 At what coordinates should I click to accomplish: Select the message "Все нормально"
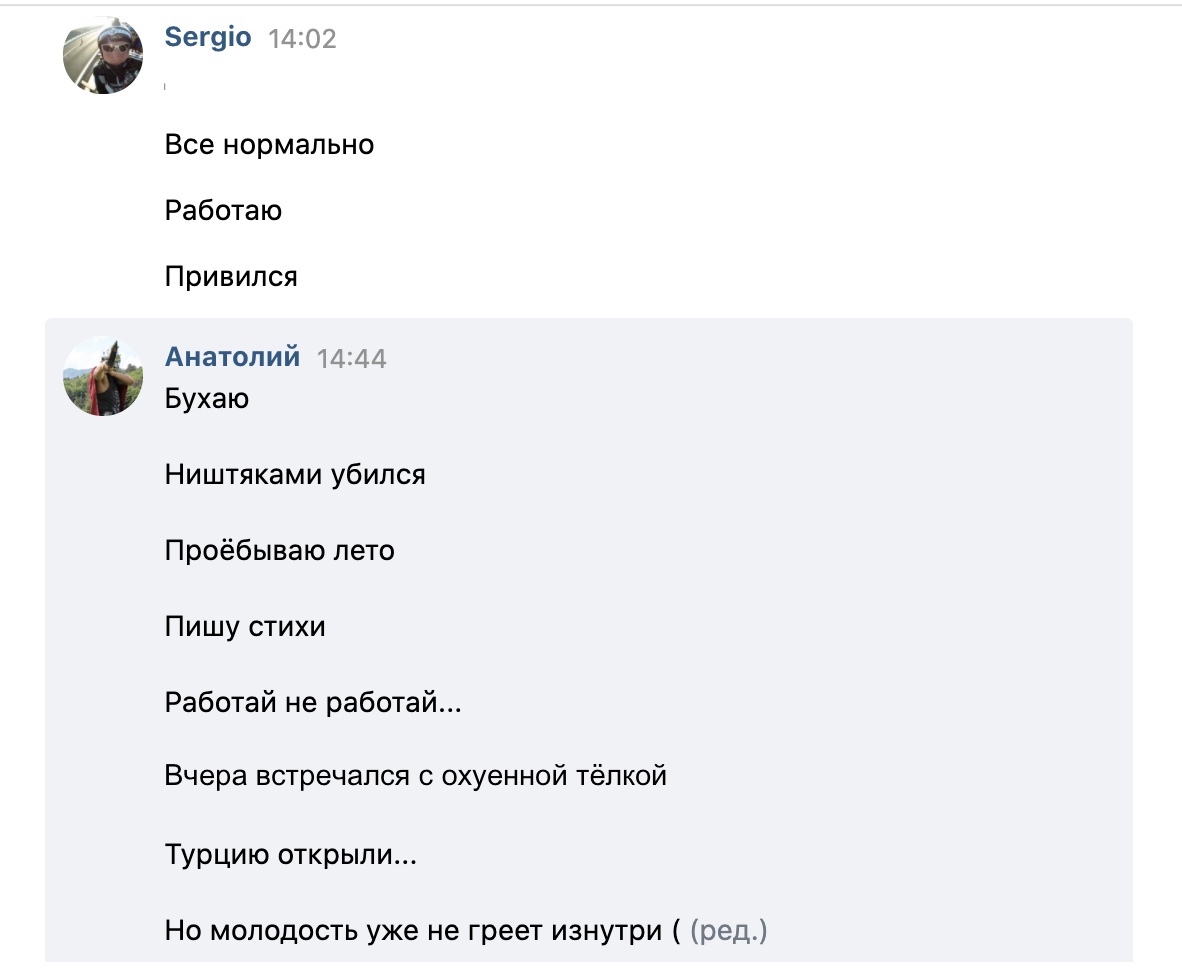tap(269, 145)
